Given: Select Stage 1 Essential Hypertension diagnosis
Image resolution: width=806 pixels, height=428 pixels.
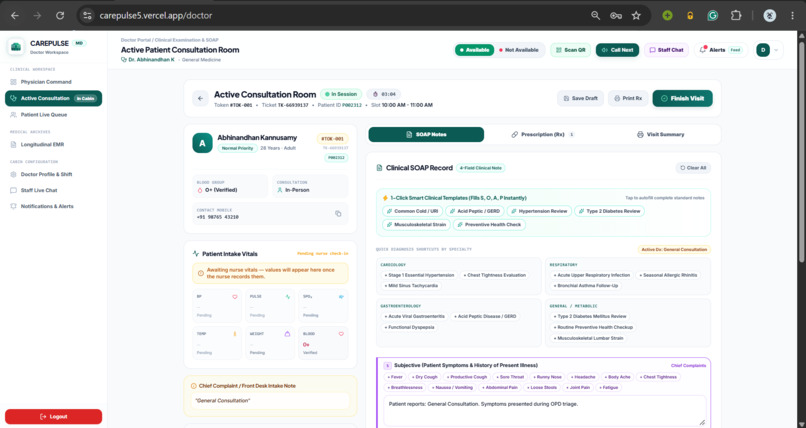Looking at the screenshot, I should point(419,275).
